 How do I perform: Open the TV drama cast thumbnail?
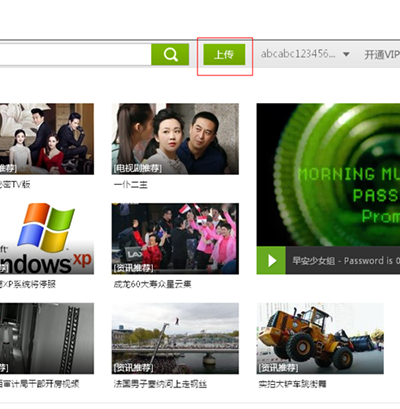click(x=47, y=139)
